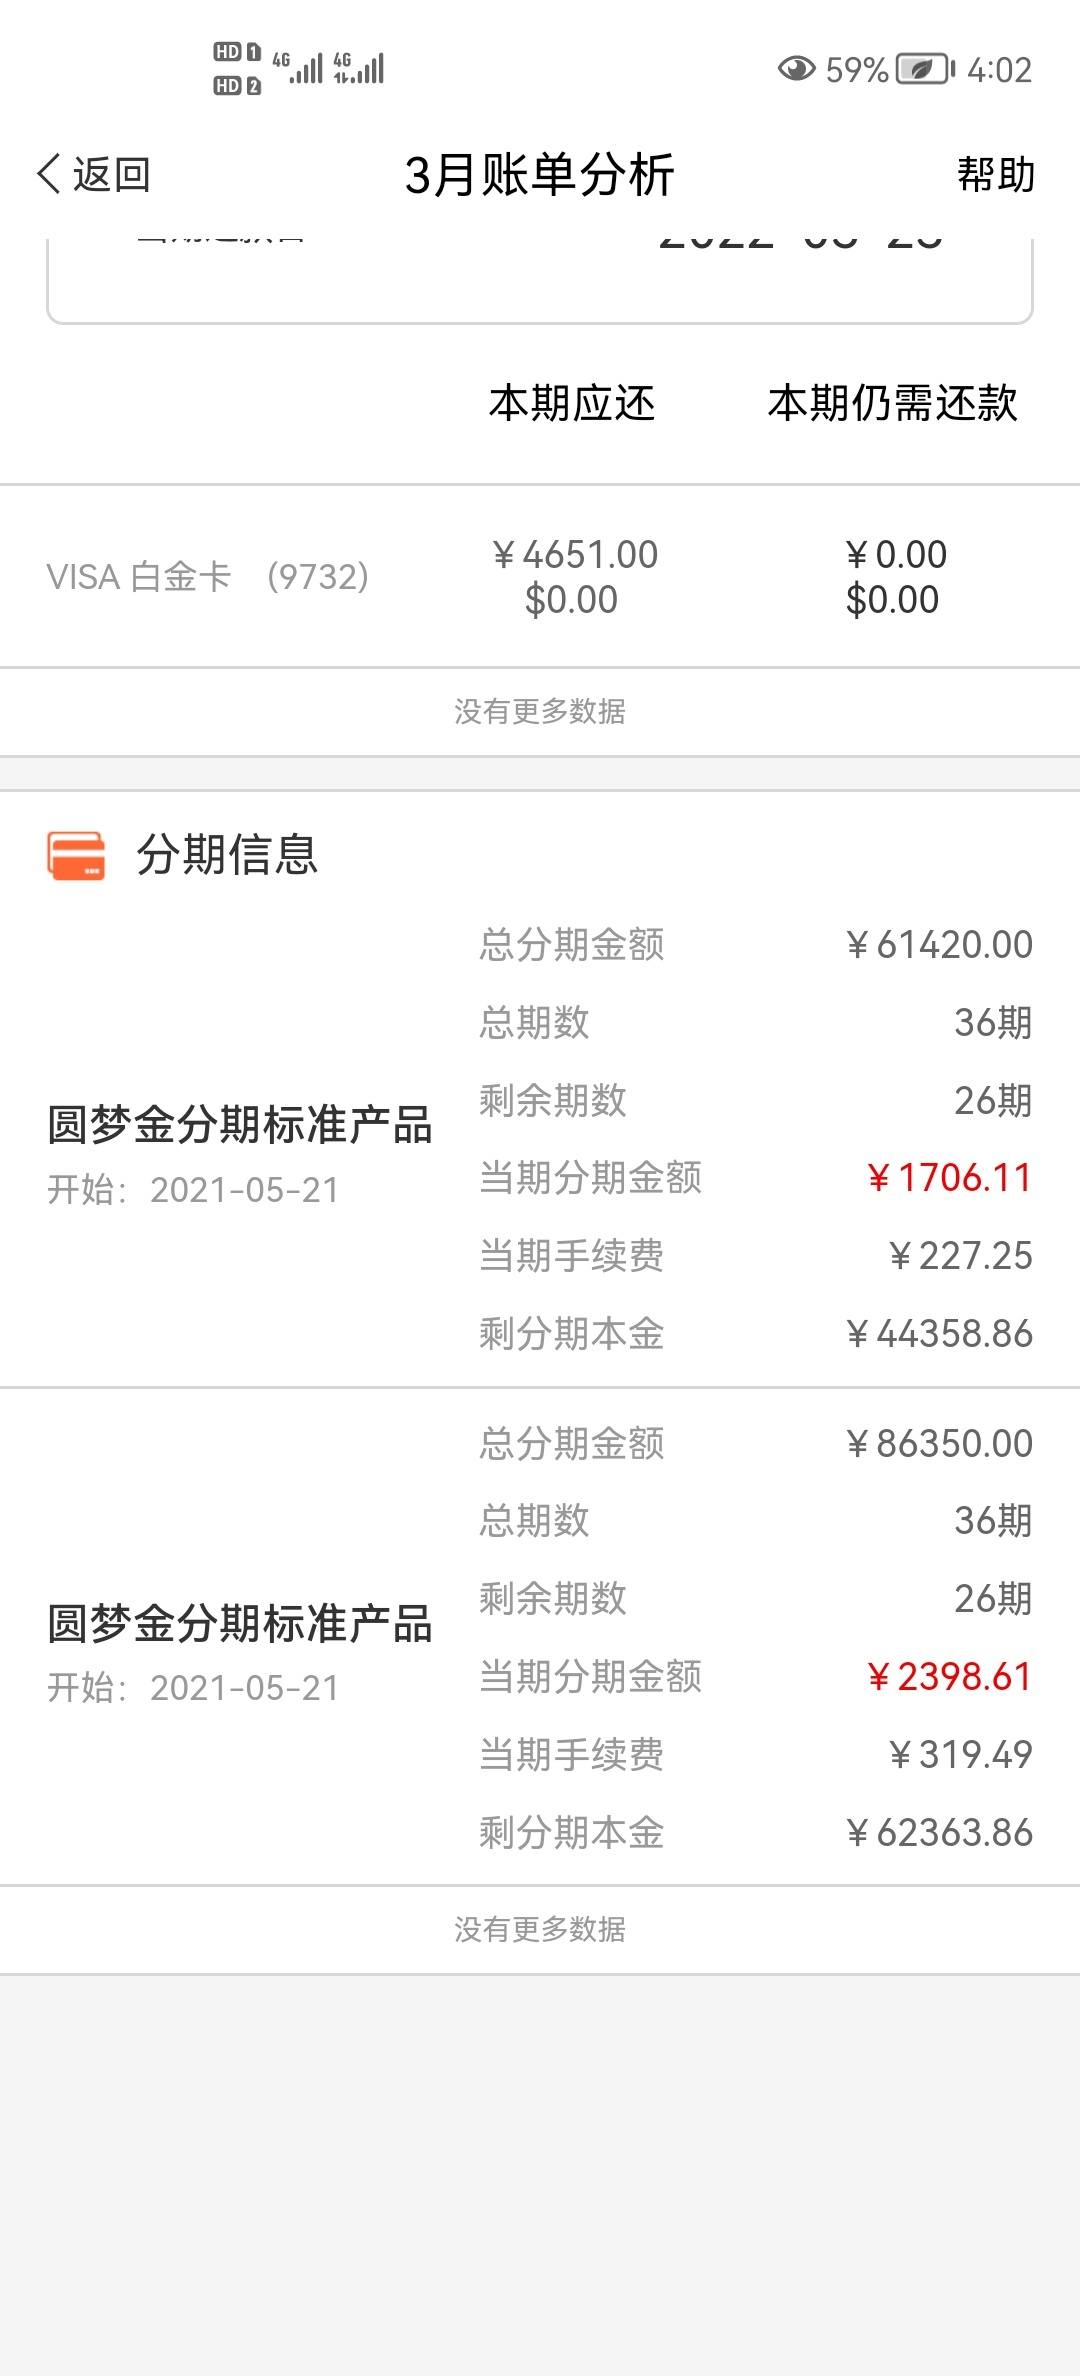Select the 本期应还 column header
Image resolution: width=1080 pixels, height=2376 pixels.
(572, 403)
